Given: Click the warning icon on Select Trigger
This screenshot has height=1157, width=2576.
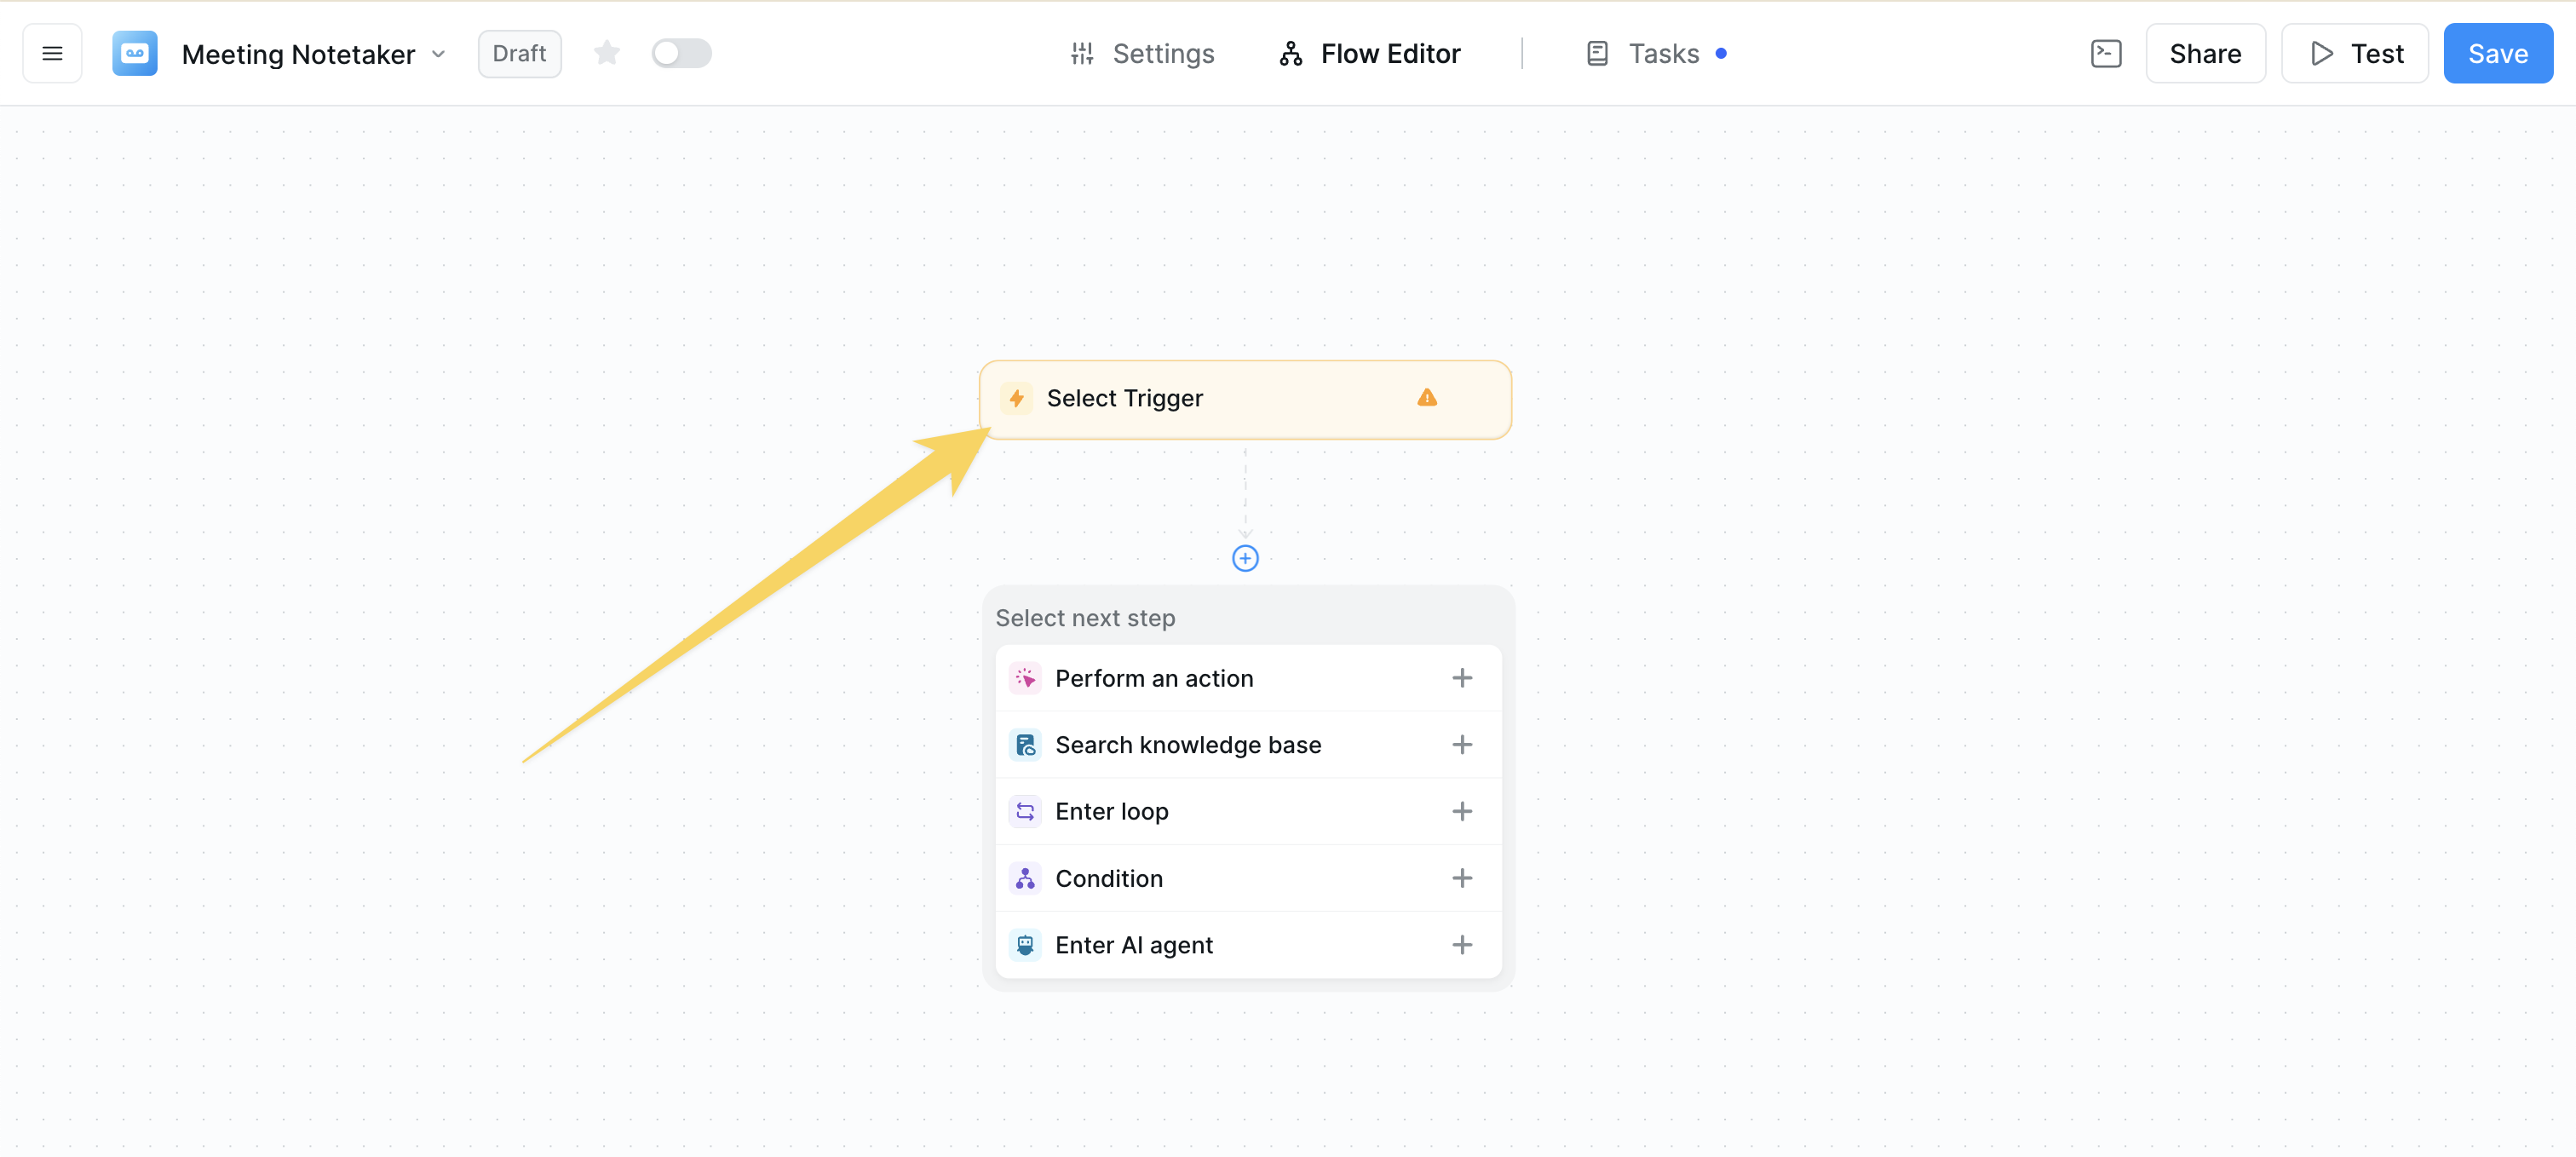Looking at the screenshot, I should pyautogui.click(x=1427, y=397).
